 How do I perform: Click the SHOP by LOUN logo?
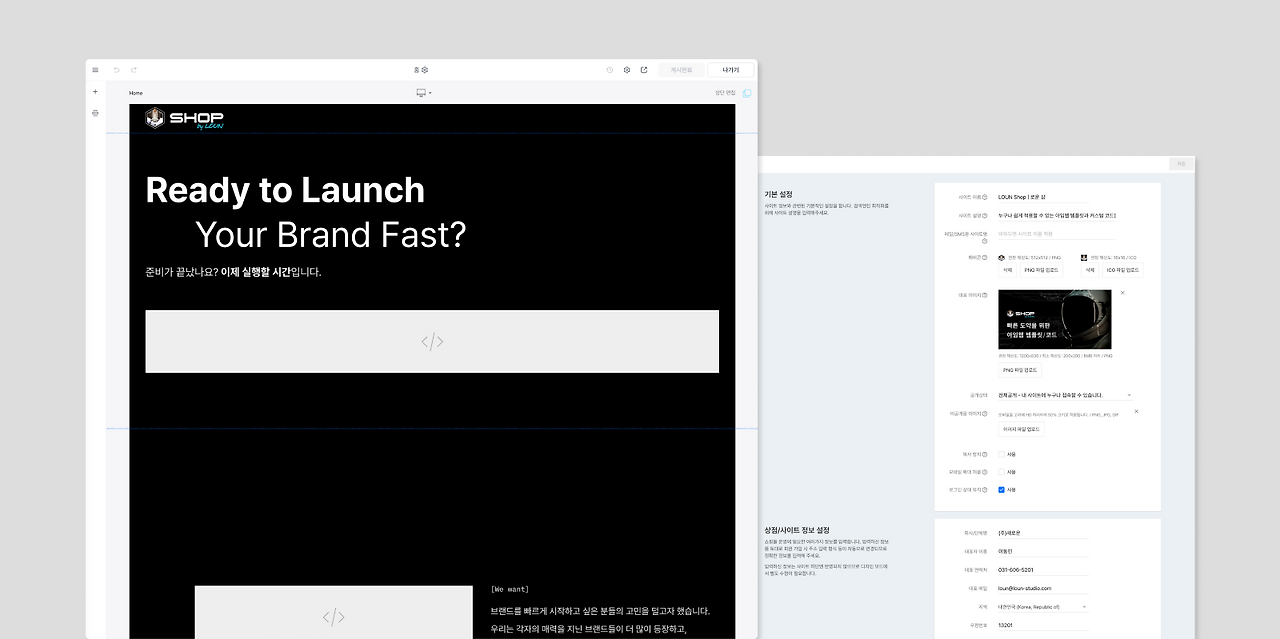(x=184, y=118)
